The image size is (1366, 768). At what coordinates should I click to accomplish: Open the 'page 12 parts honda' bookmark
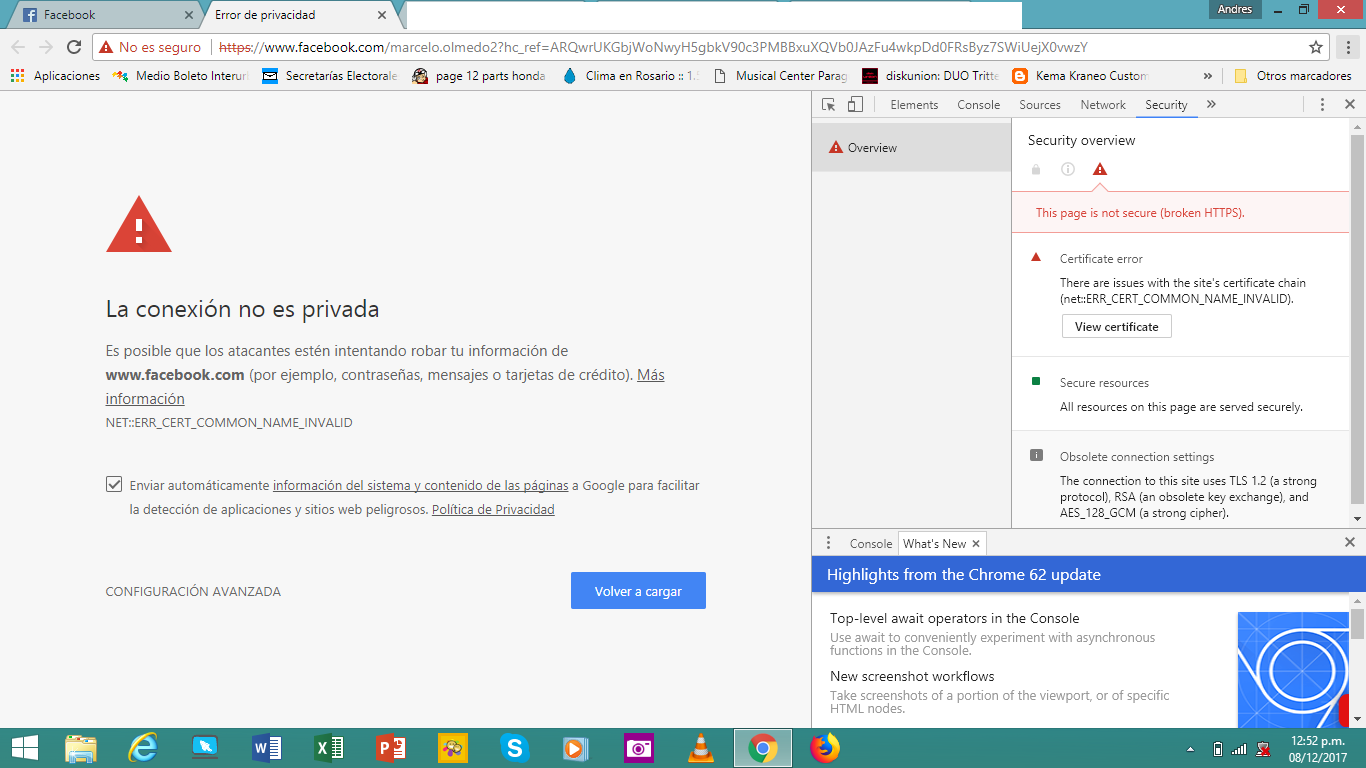[x=479, y=76]
